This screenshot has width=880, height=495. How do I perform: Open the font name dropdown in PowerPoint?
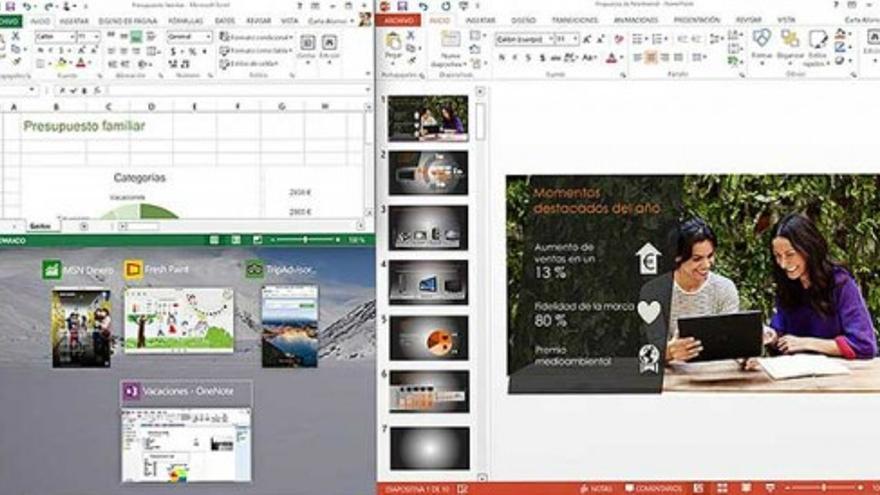[551, 39]
